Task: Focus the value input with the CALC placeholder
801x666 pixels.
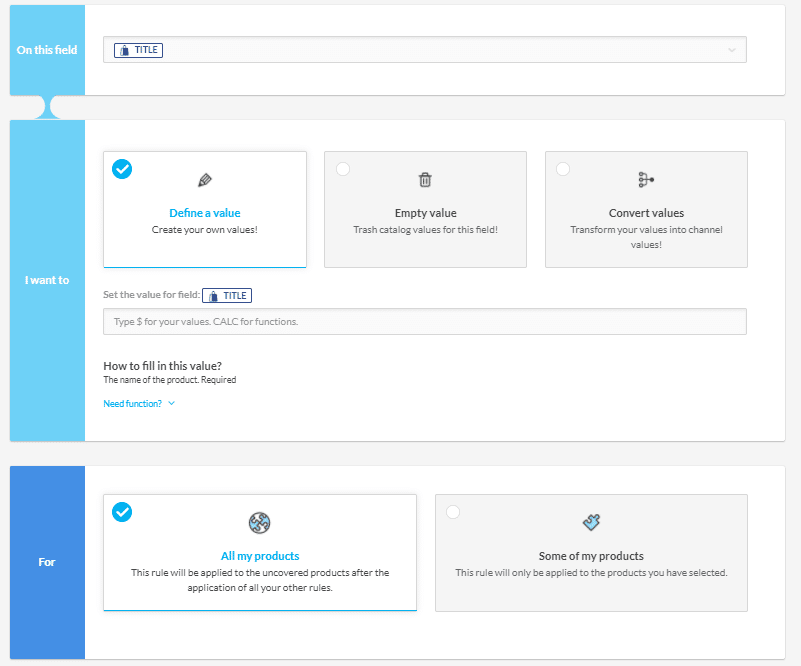Action: pos(425,321)
